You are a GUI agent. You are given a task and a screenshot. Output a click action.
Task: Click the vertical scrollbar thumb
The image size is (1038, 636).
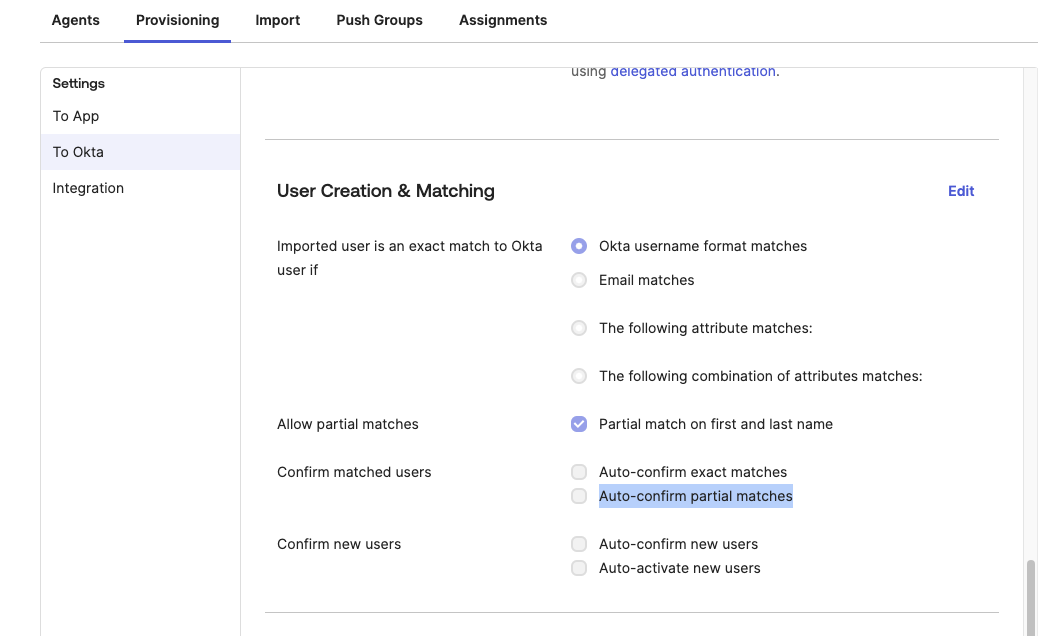click(1031, 598)
